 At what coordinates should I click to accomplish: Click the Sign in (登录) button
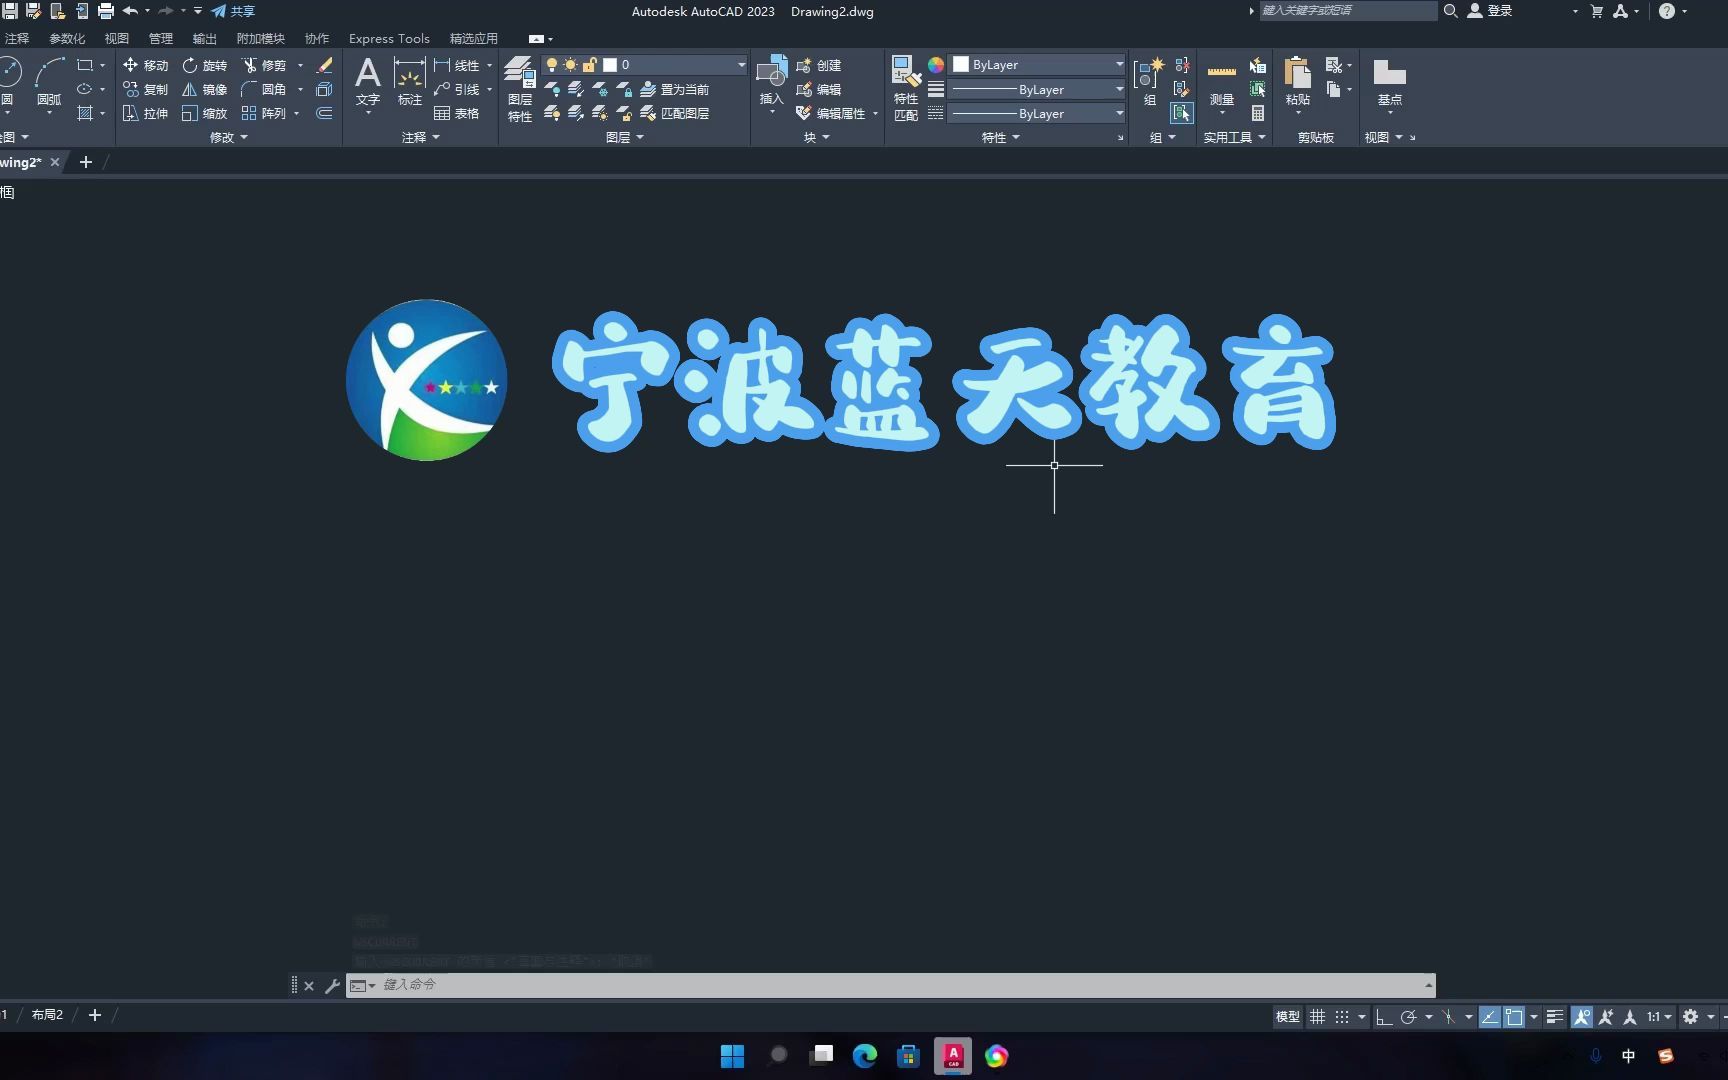[x=1490, y=11]
